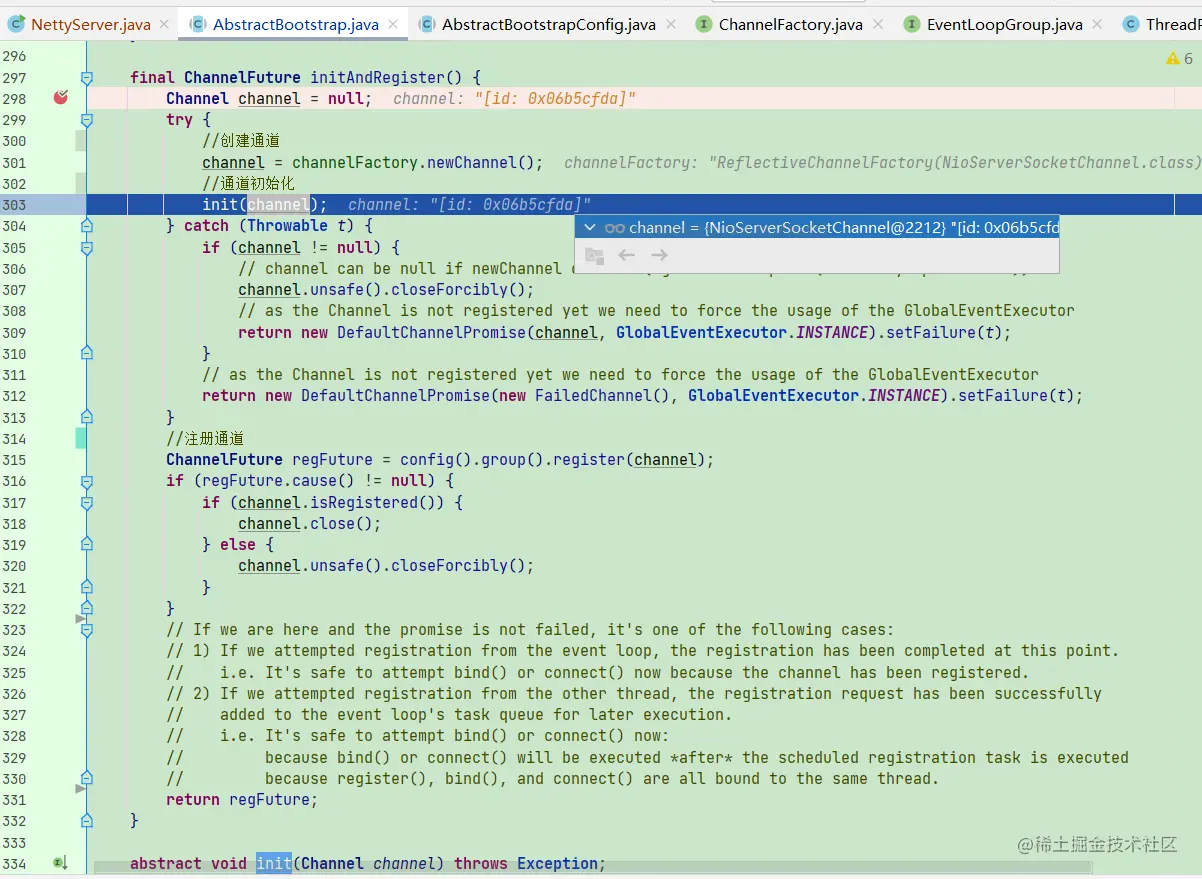
Task: Click the fold end marker on line 332
Action: (x=87, y=821)
